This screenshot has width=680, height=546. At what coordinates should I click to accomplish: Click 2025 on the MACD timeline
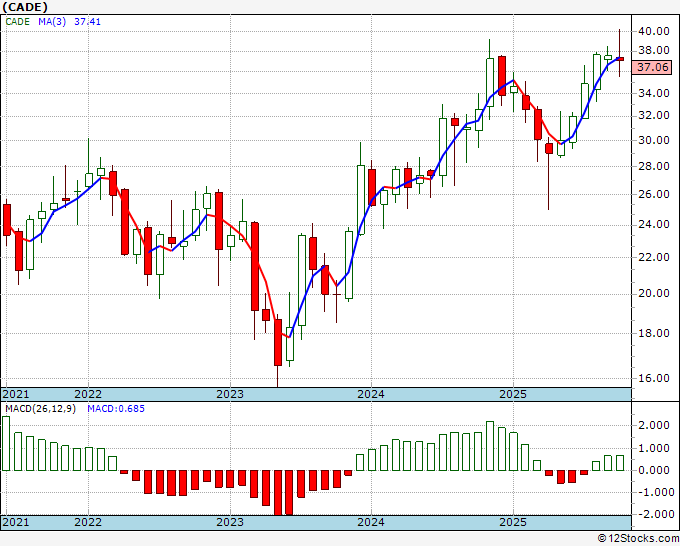[513, 522]
